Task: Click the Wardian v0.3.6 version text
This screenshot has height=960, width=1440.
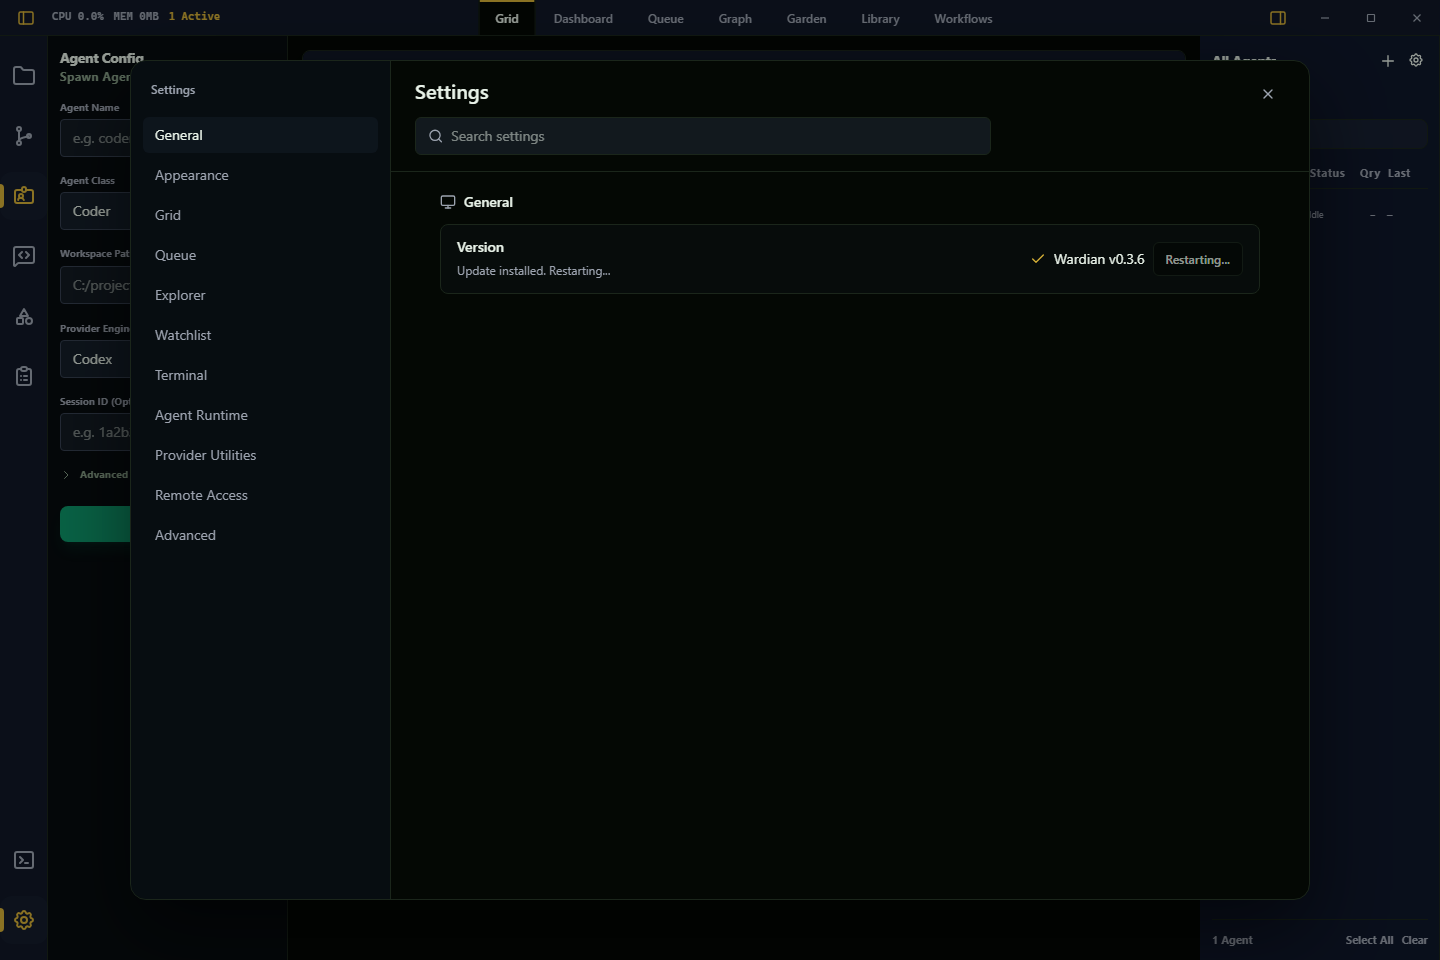Action: 1099,259
